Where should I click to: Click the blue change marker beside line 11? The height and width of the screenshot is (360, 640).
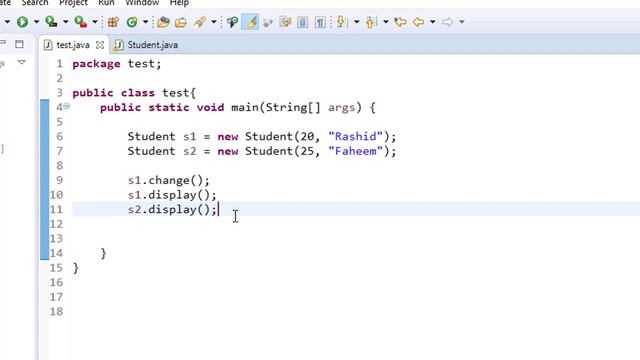coord(44,209)
